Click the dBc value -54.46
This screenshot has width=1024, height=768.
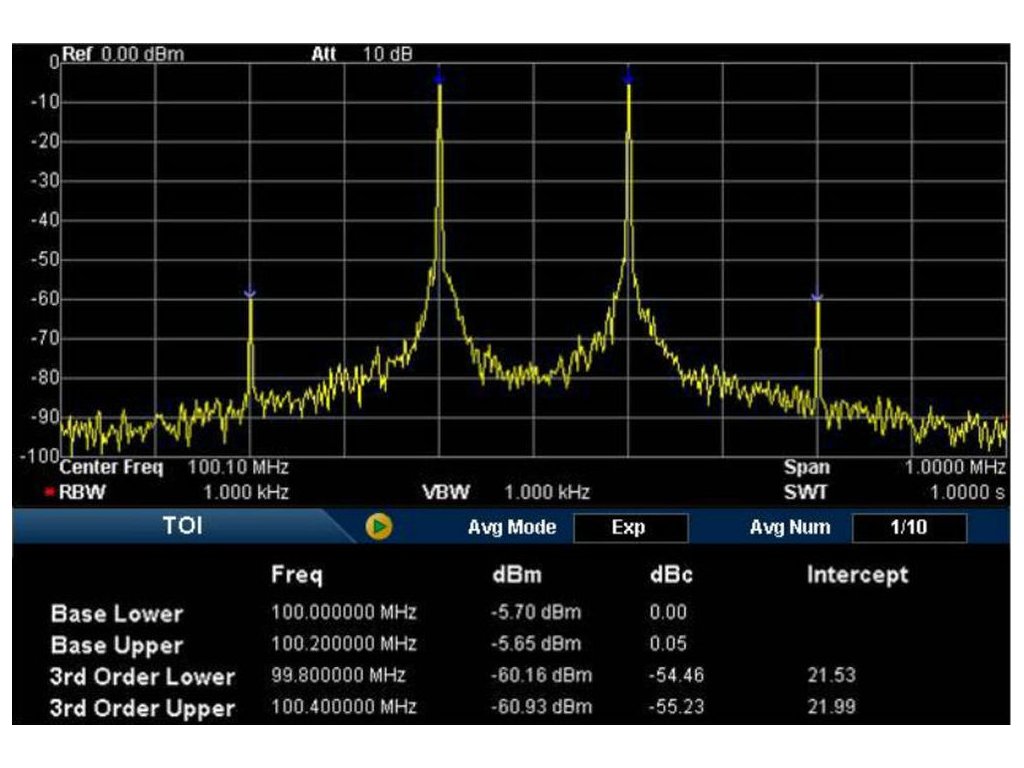coord(676,675)
